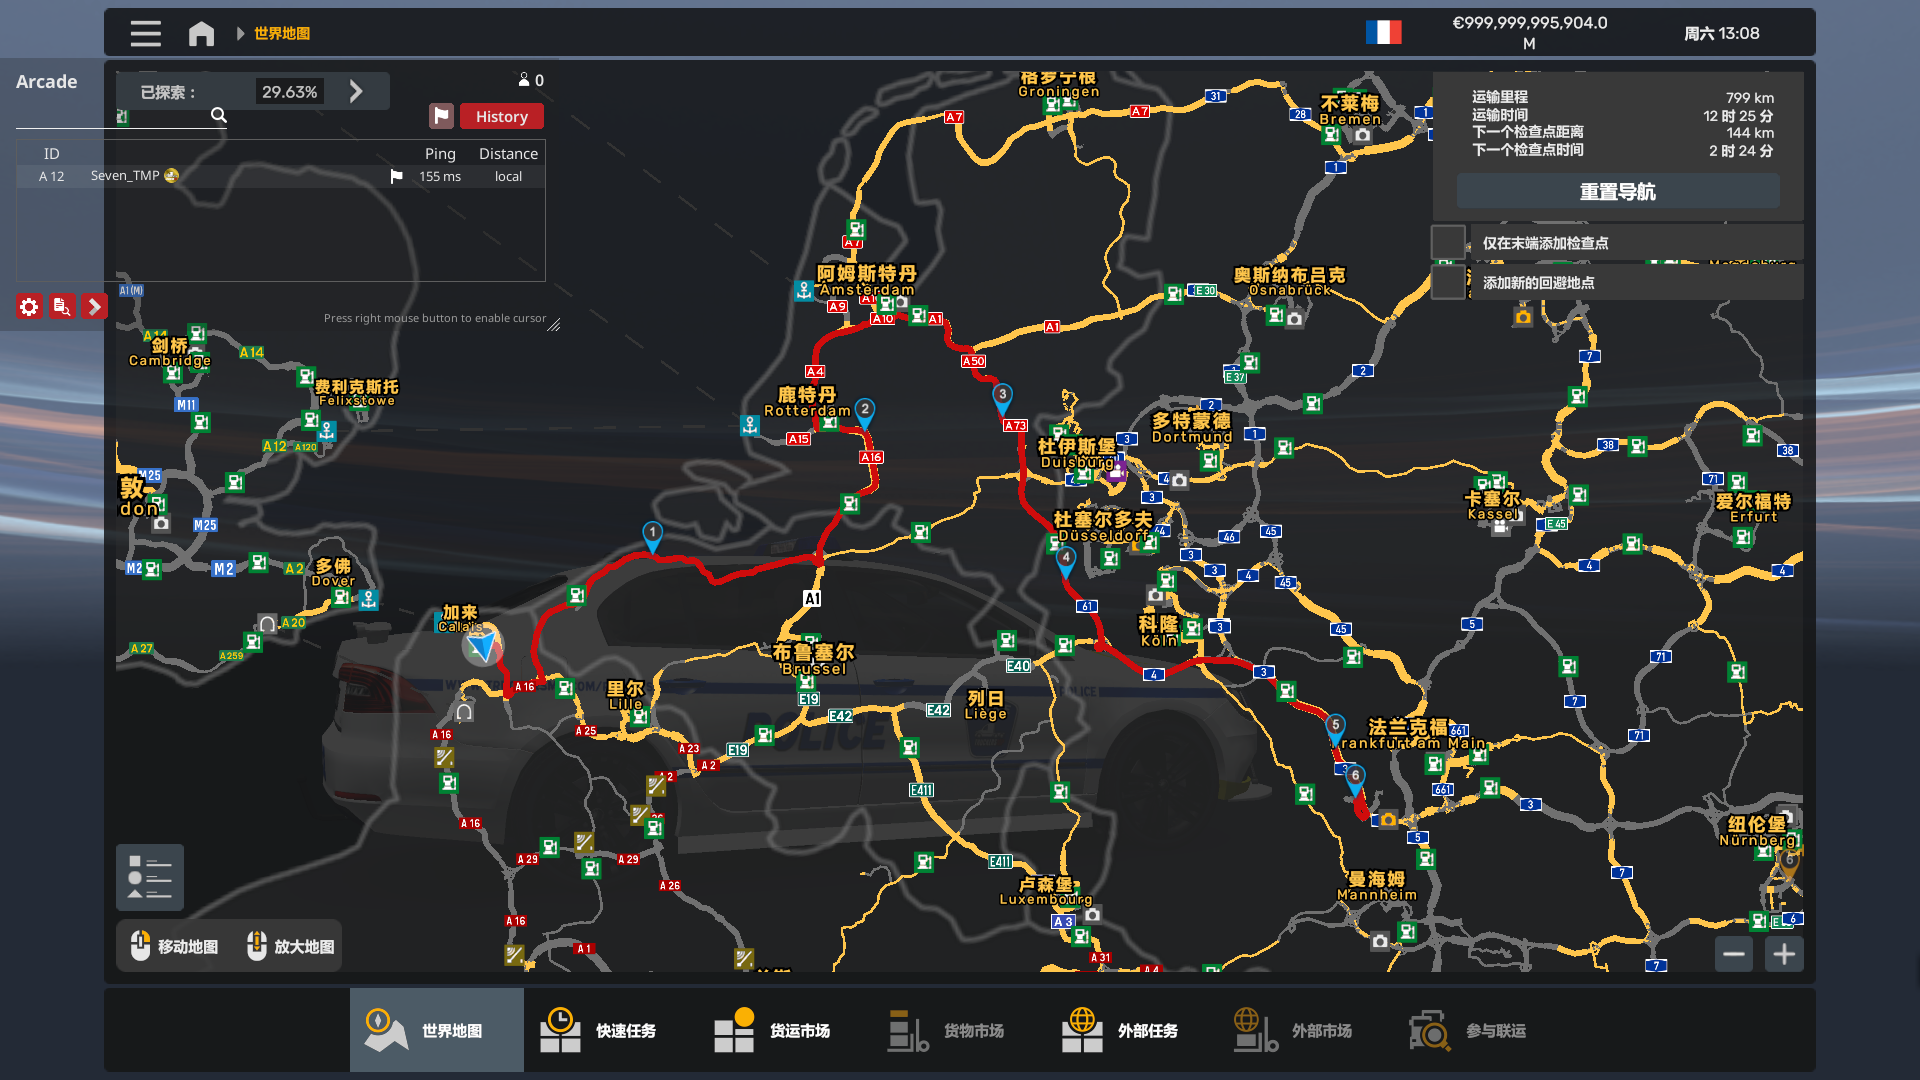Open the red gear settings icon
Screen dimensions: 1920x1080
pyautogui.click(x=29, y=307)
